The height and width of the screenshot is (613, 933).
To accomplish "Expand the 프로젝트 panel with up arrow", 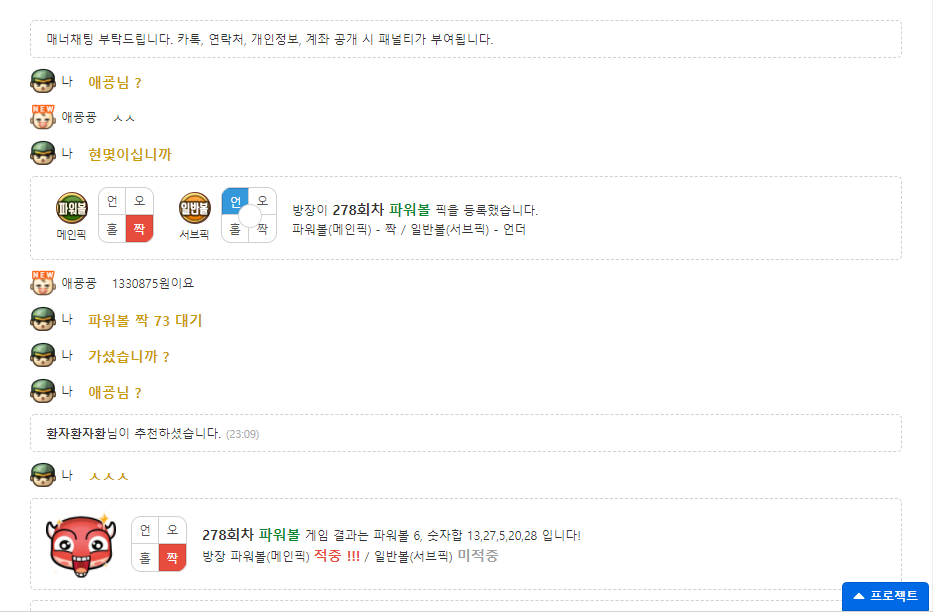I will (885, 596).
